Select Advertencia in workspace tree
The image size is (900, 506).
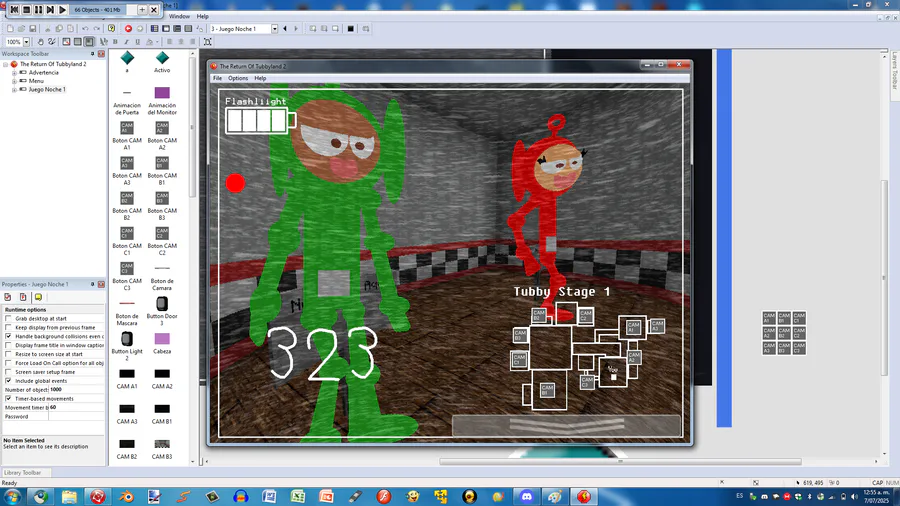44,73
